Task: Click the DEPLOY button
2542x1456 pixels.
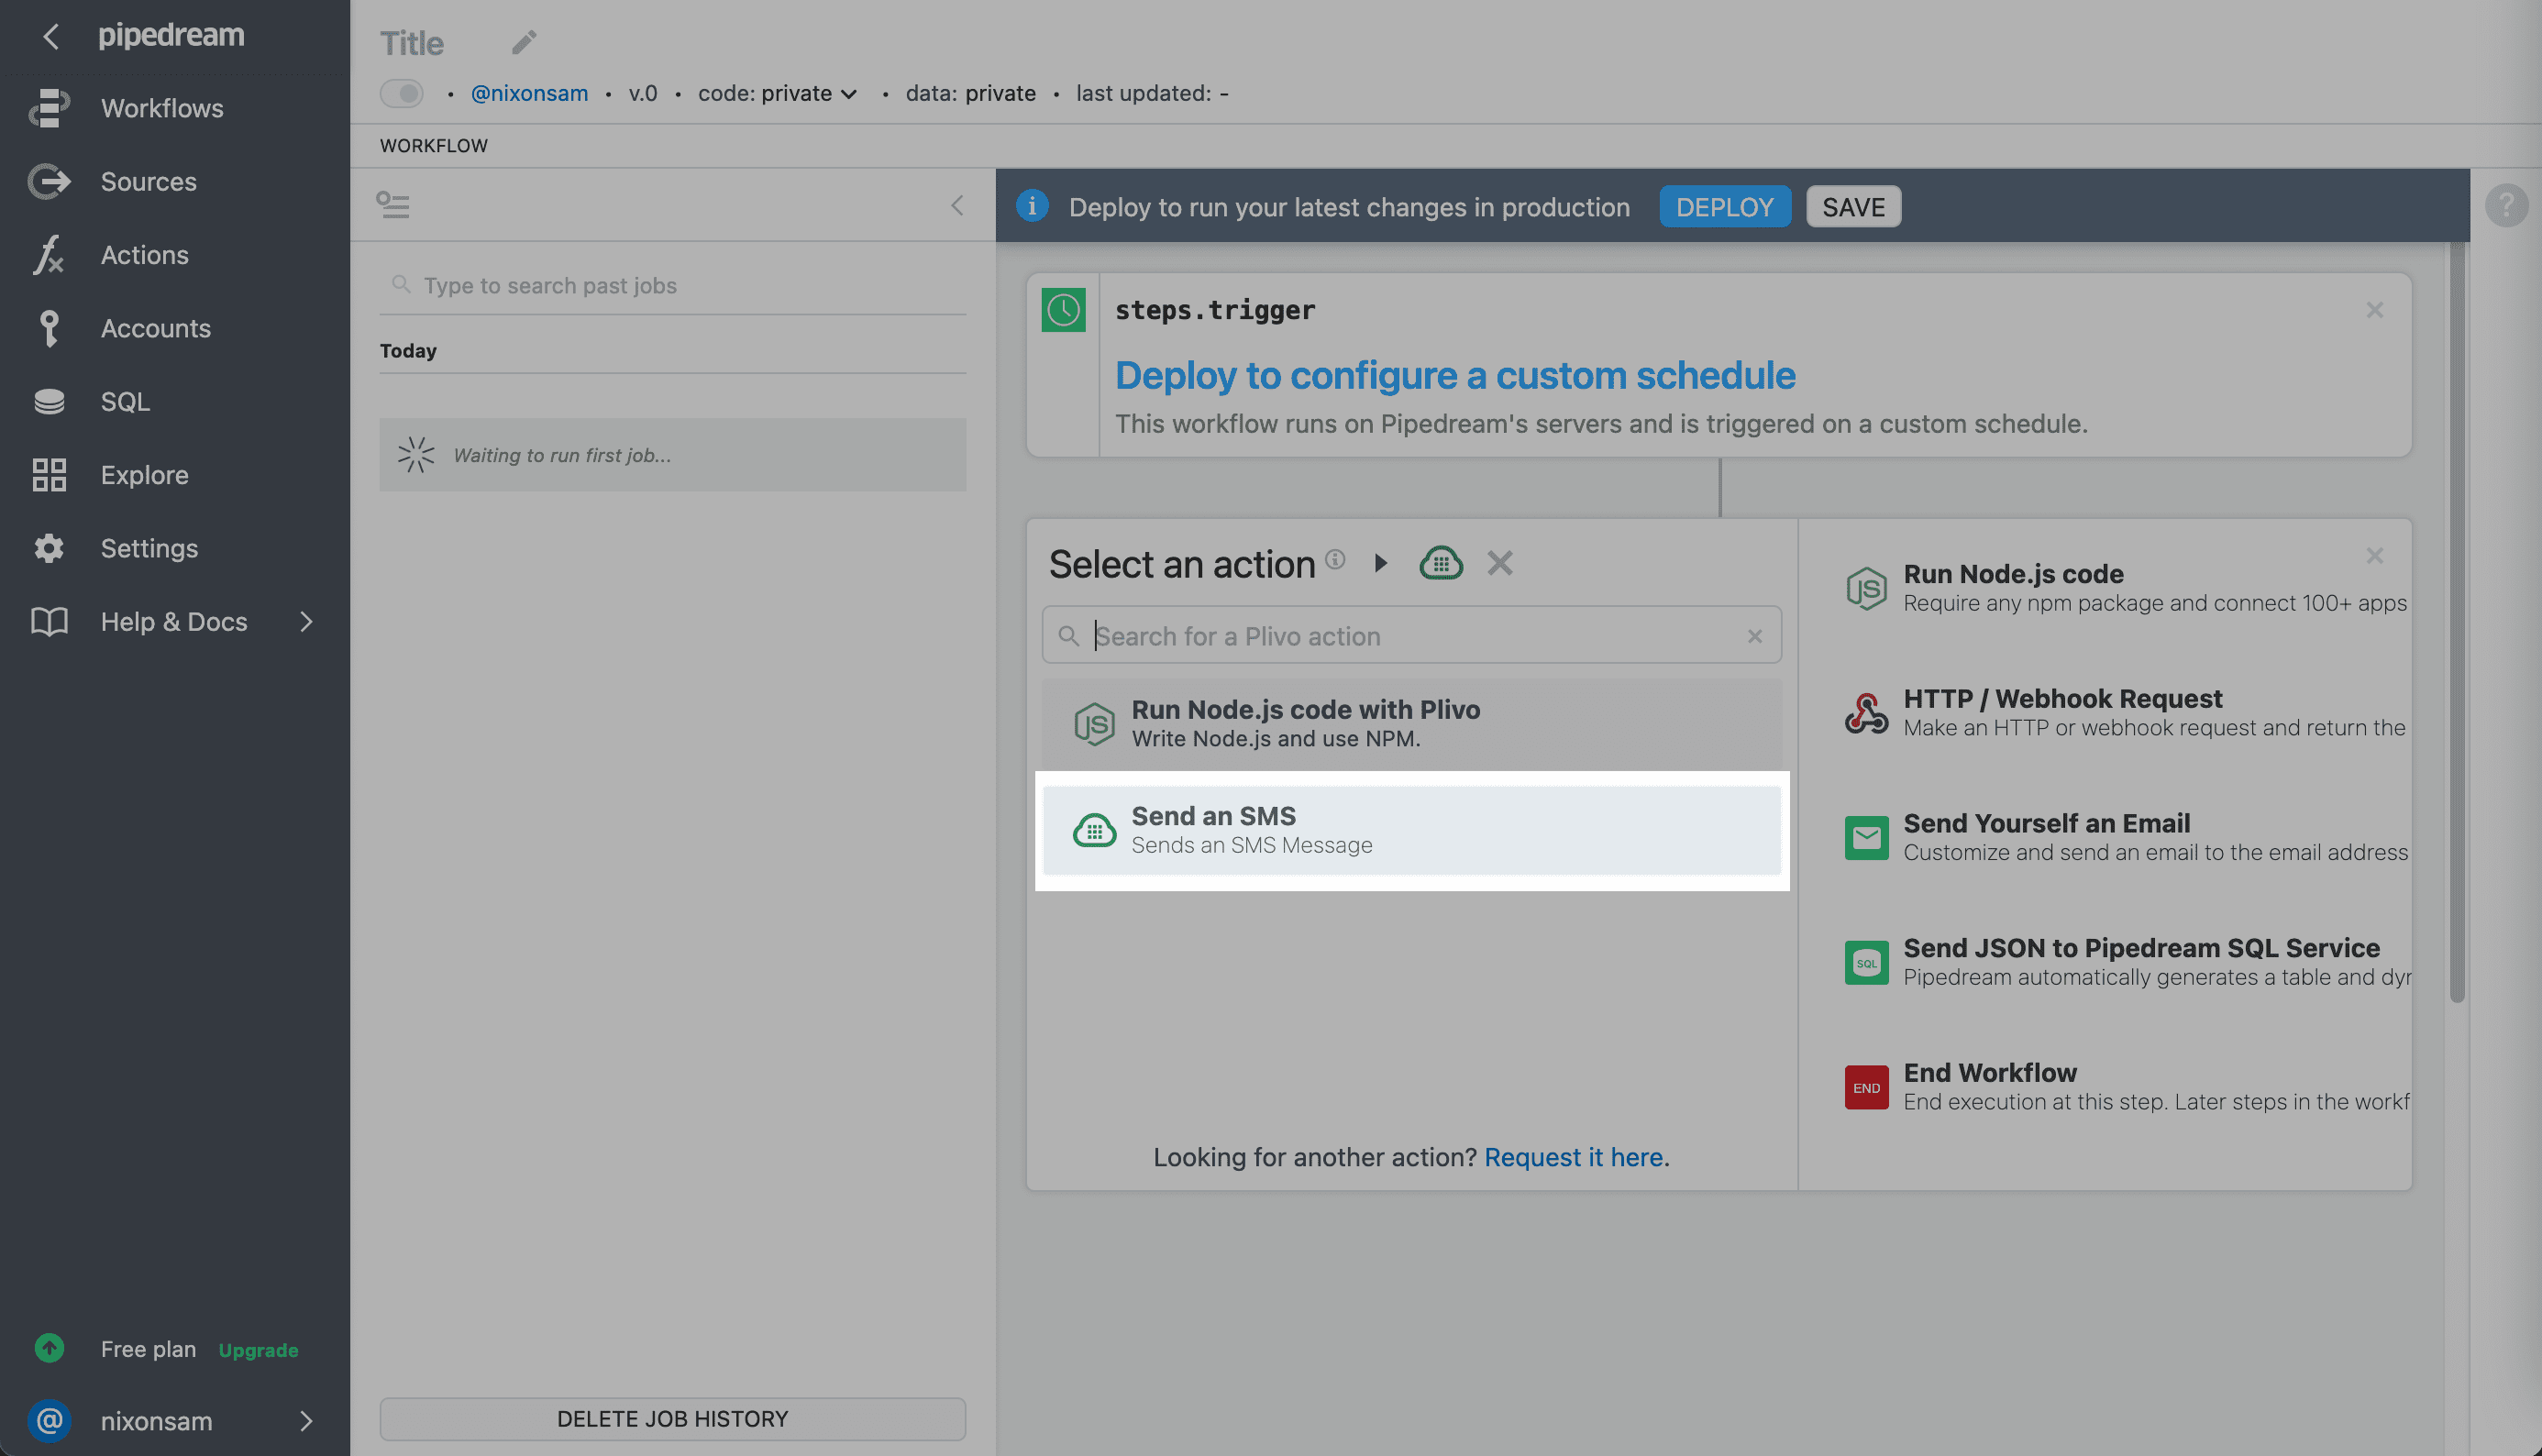Action: coord(1724,206)
